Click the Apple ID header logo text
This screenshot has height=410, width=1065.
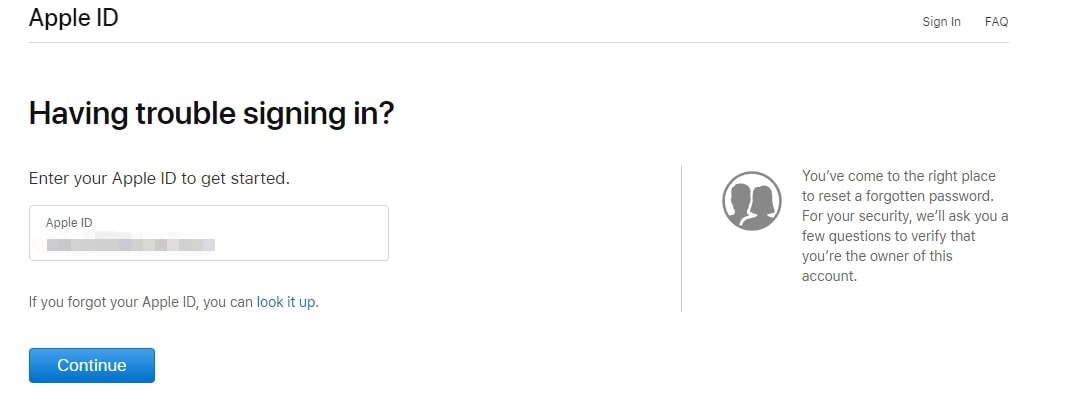point(74,18)
